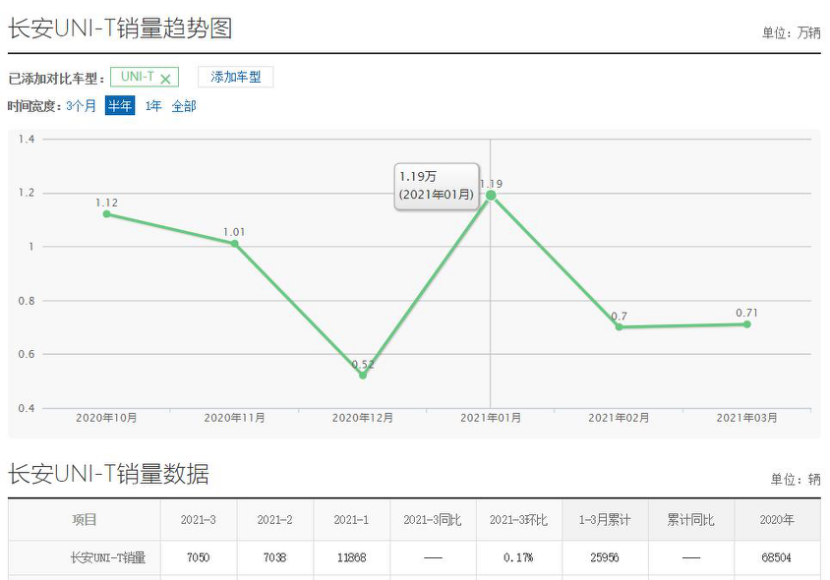The height and width of the screenshot is (580, 830).
Task: Select the 半年 time range
Action: 120,106
